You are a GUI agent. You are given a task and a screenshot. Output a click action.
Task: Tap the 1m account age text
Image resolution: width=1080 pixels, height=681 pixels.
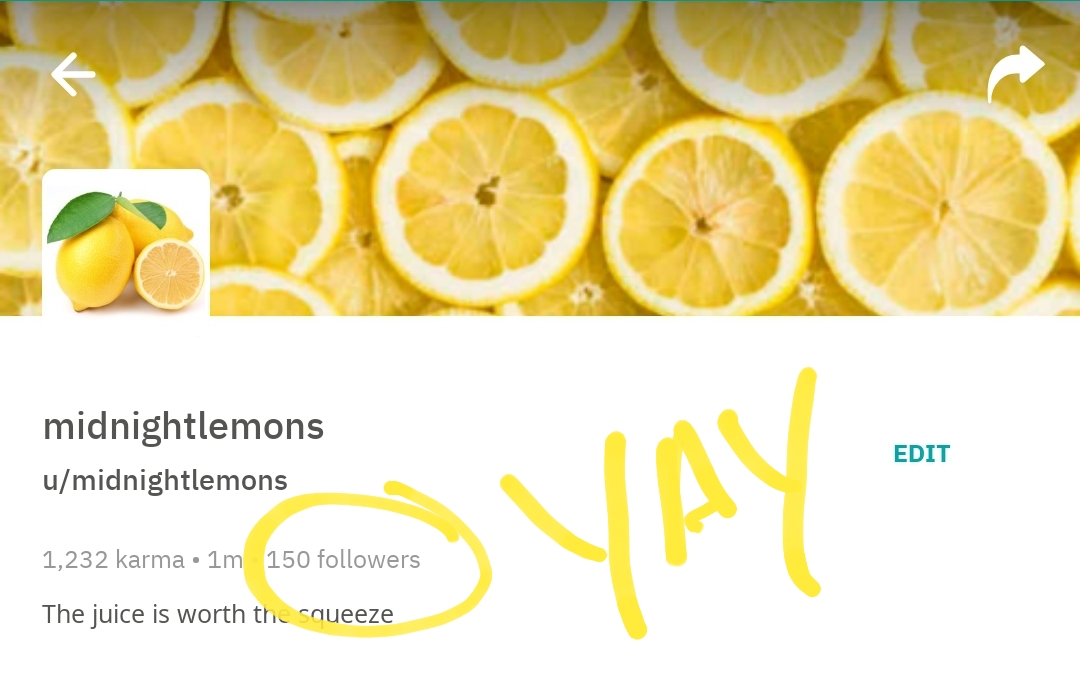(225, 560)
